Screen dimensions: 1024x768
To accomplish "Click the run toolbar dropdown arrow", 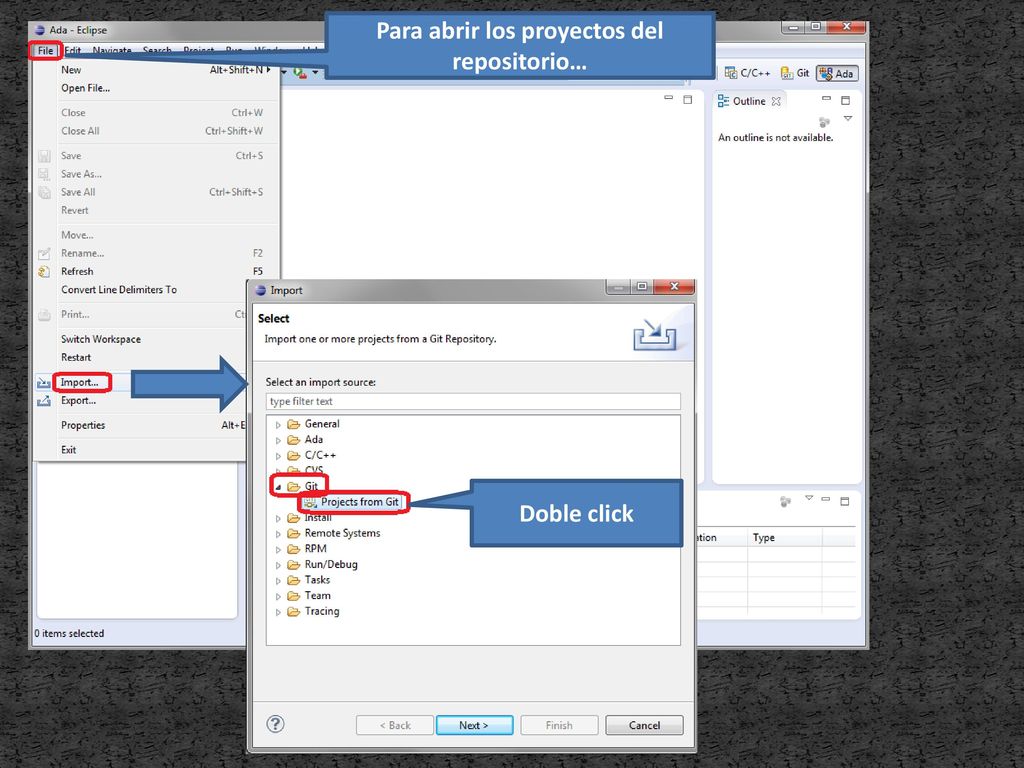I will click(x=315, y=72).
